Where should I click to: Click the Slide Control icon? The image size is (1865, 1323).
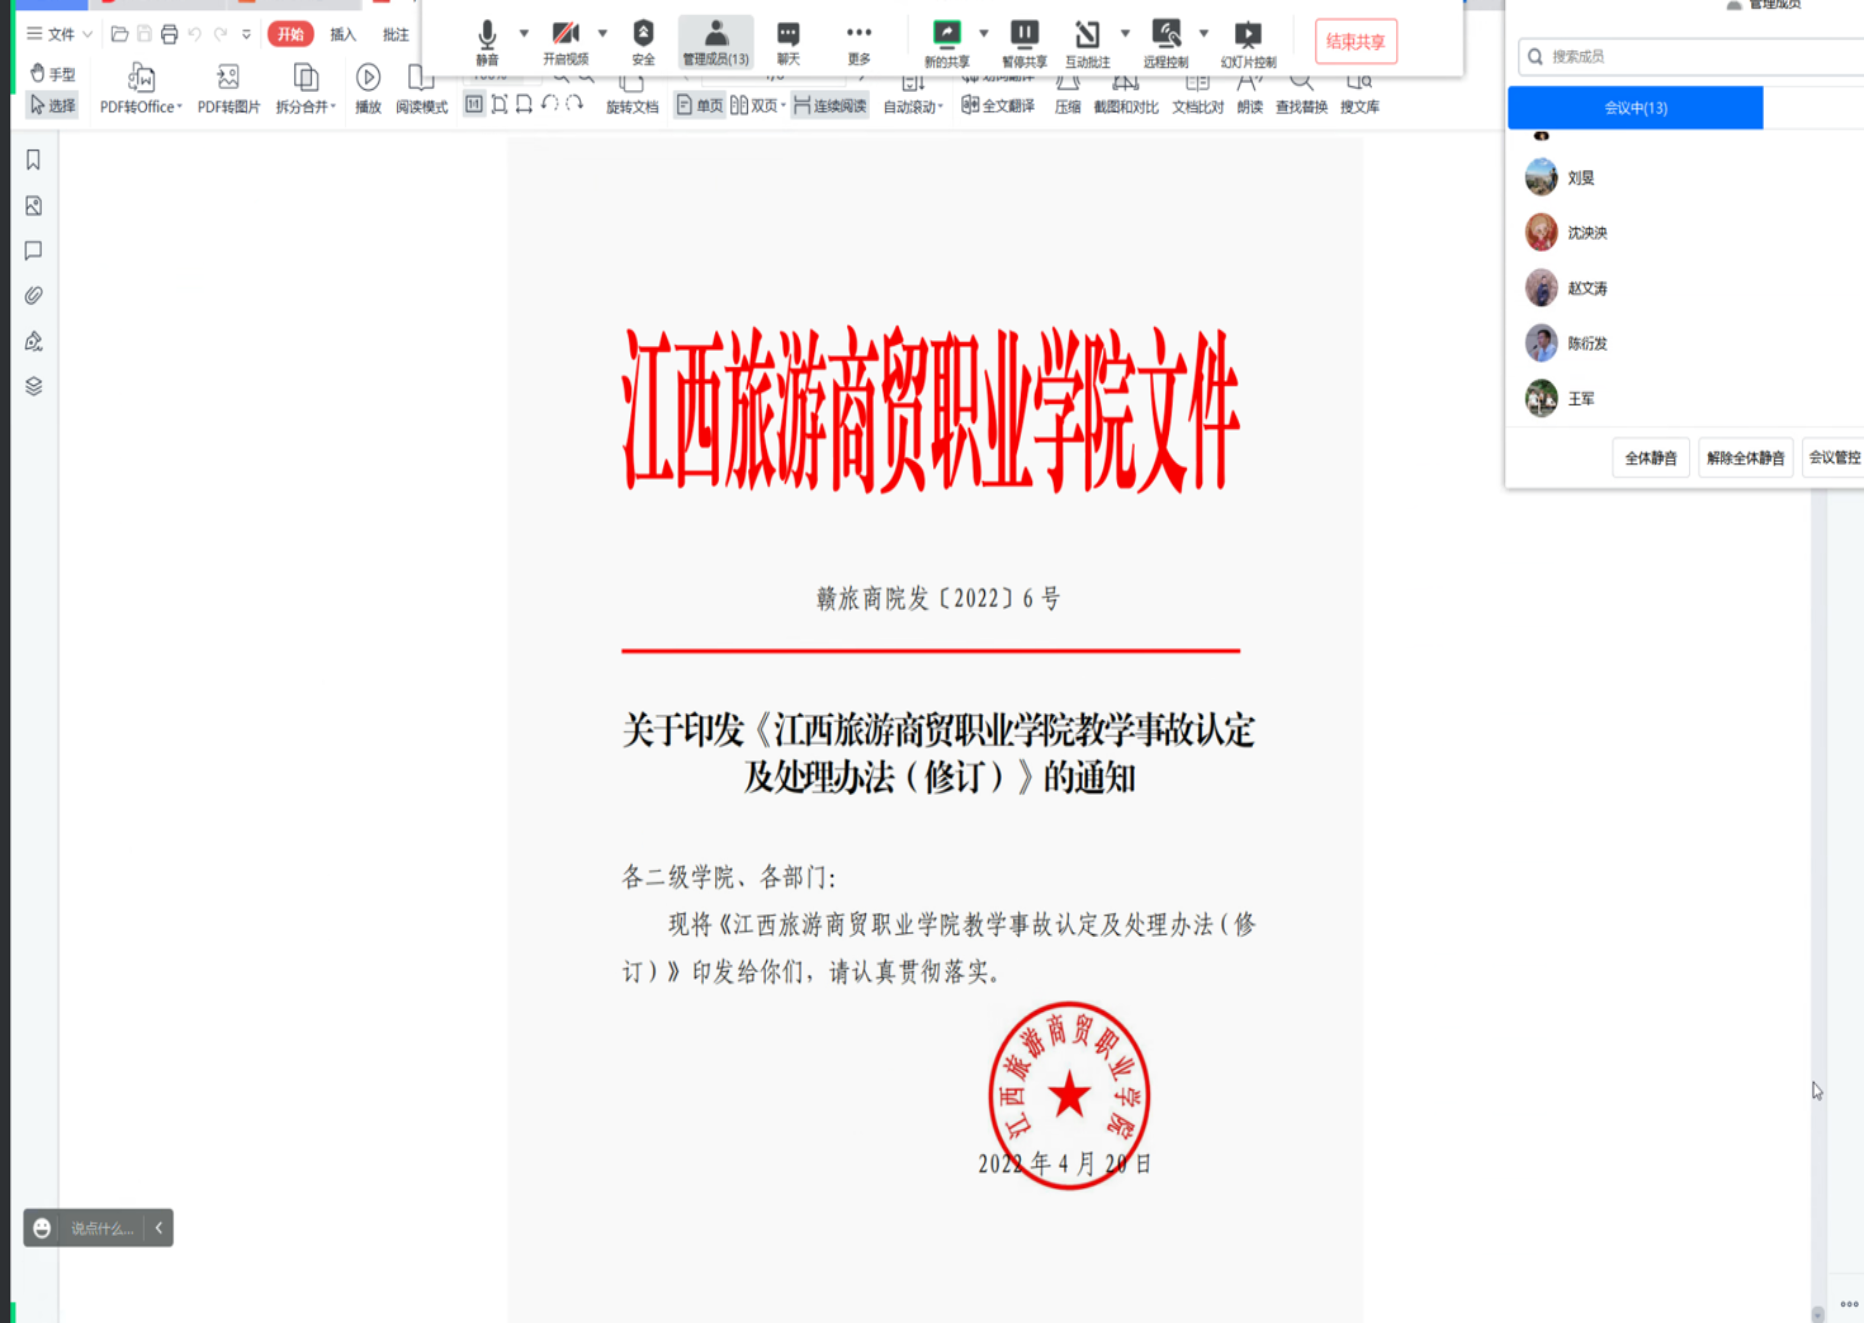point(1247,41)
